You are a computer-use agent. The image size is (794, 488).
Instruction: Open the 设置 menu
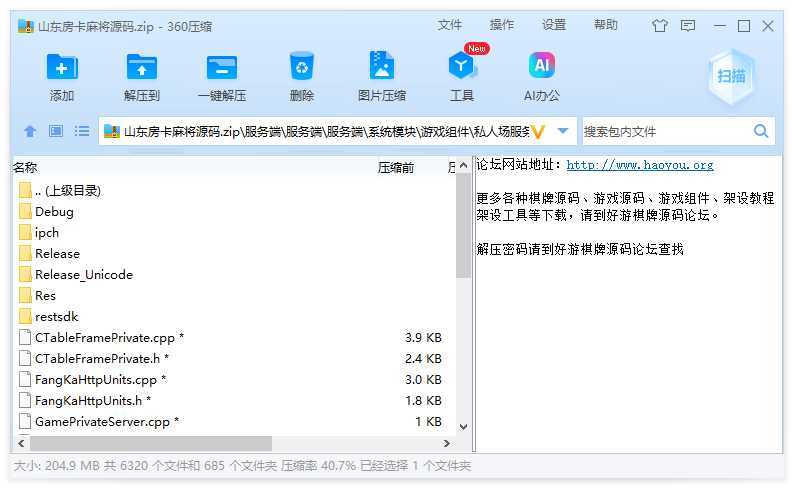553,25
